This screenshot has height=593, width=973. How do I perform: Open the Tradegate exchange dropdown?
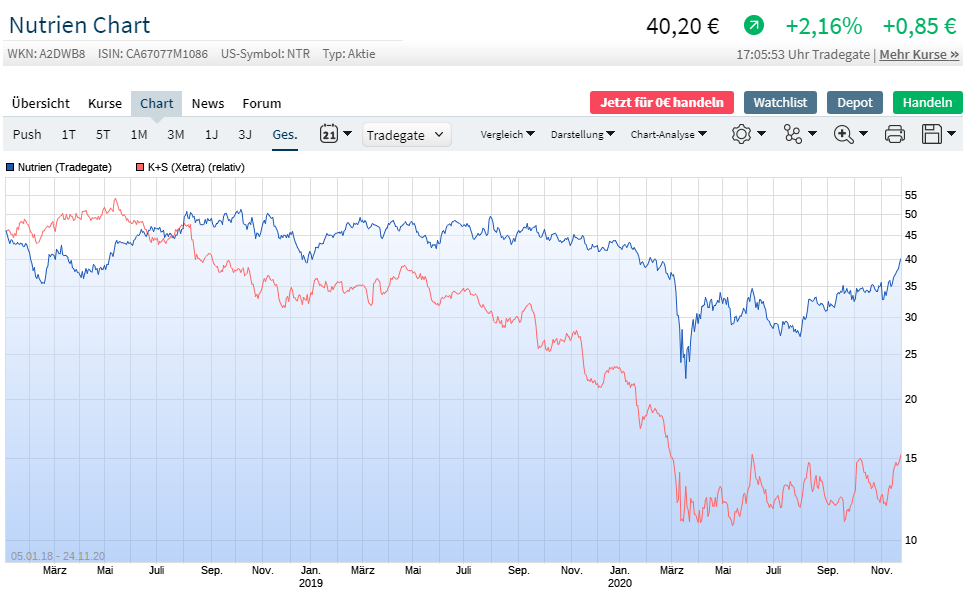406,135
